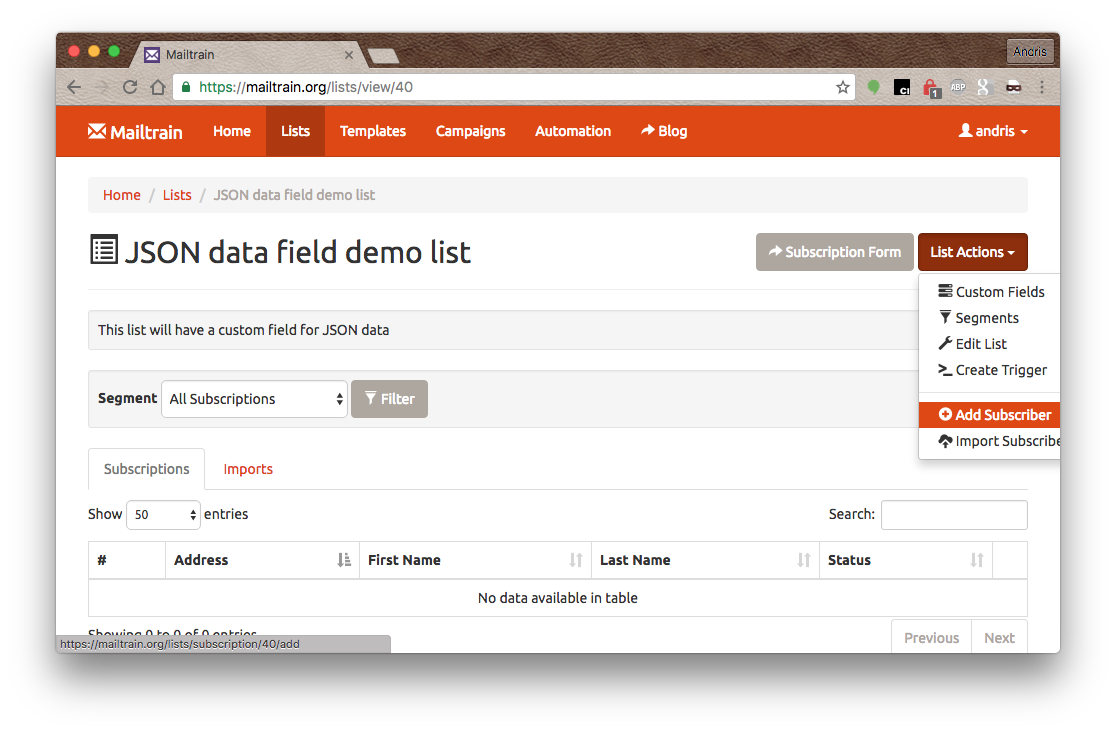Image resolution: width=1116 pixels, height=733 pixels.
Task: Click the Address column header
Action: click(262, 560)
